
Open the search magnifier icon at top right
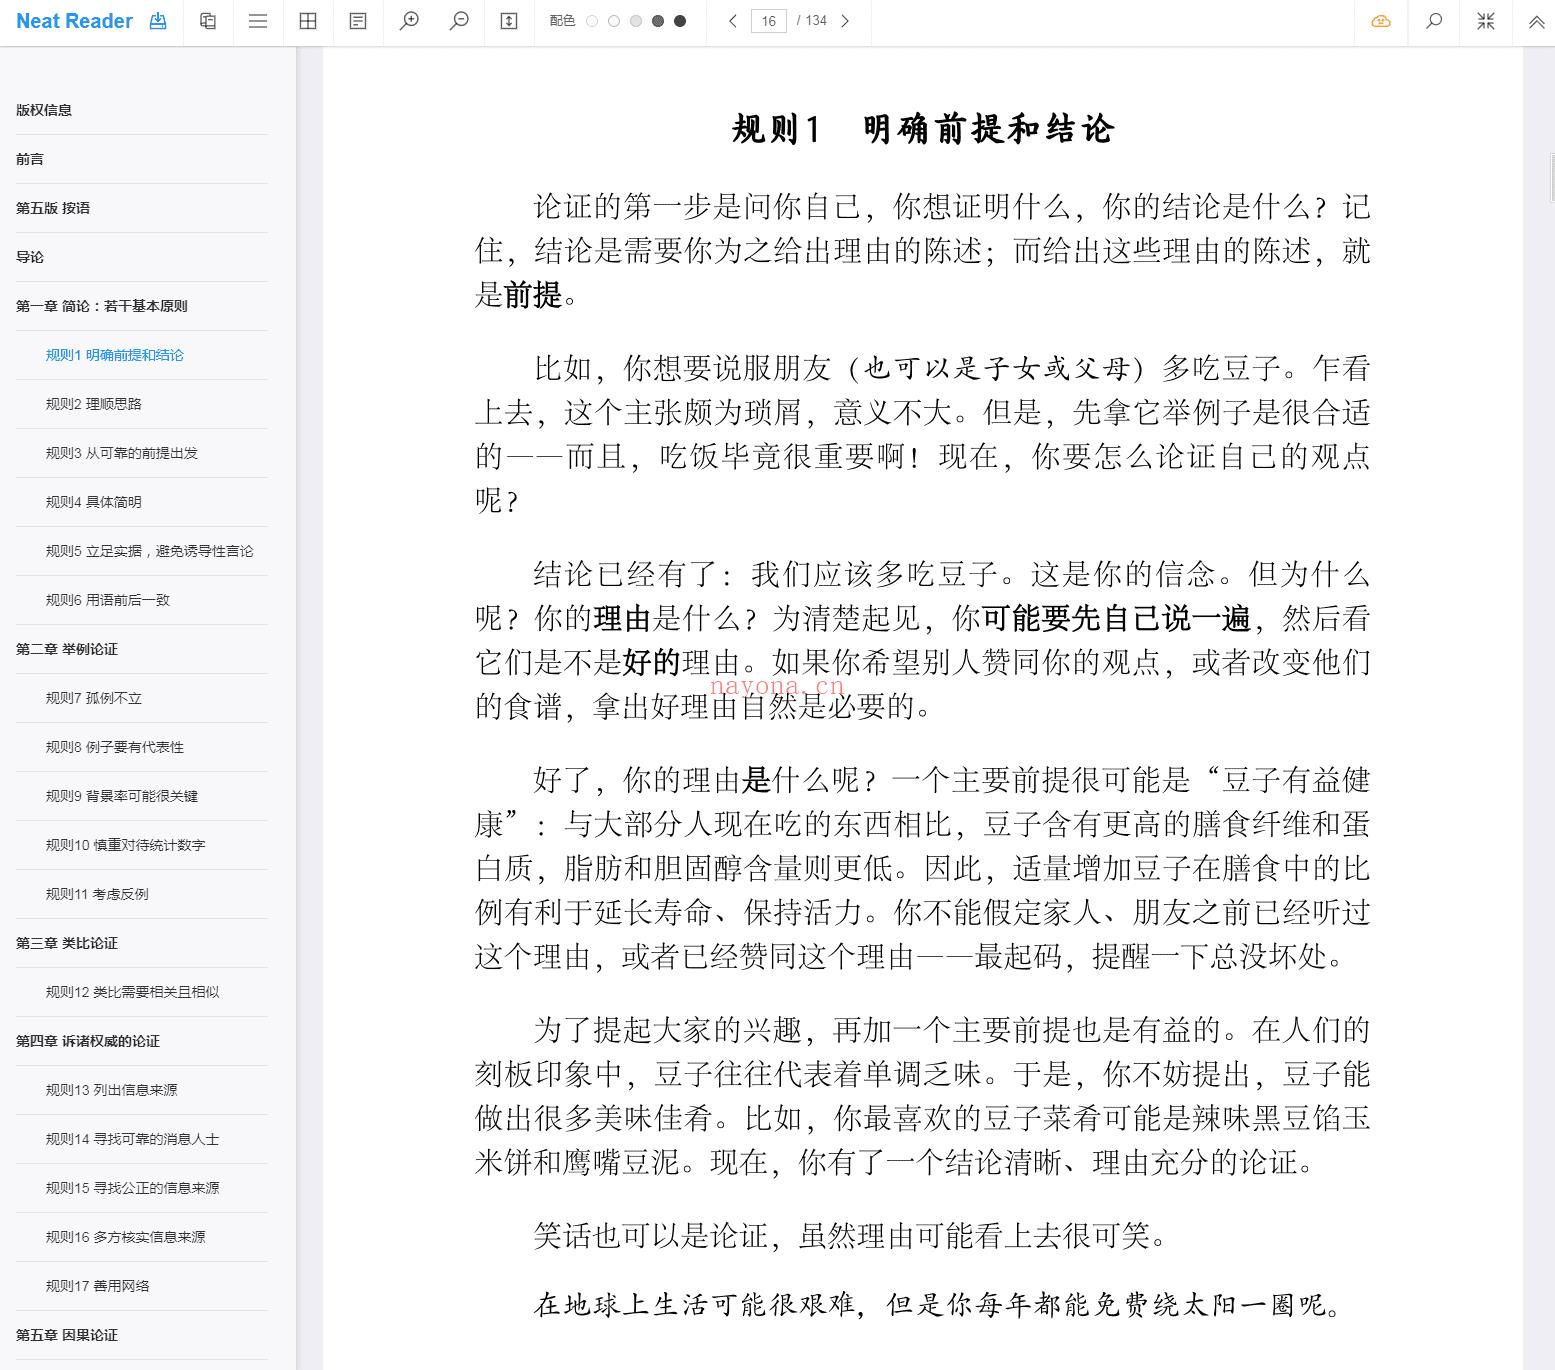click(x=1434, y=21)
